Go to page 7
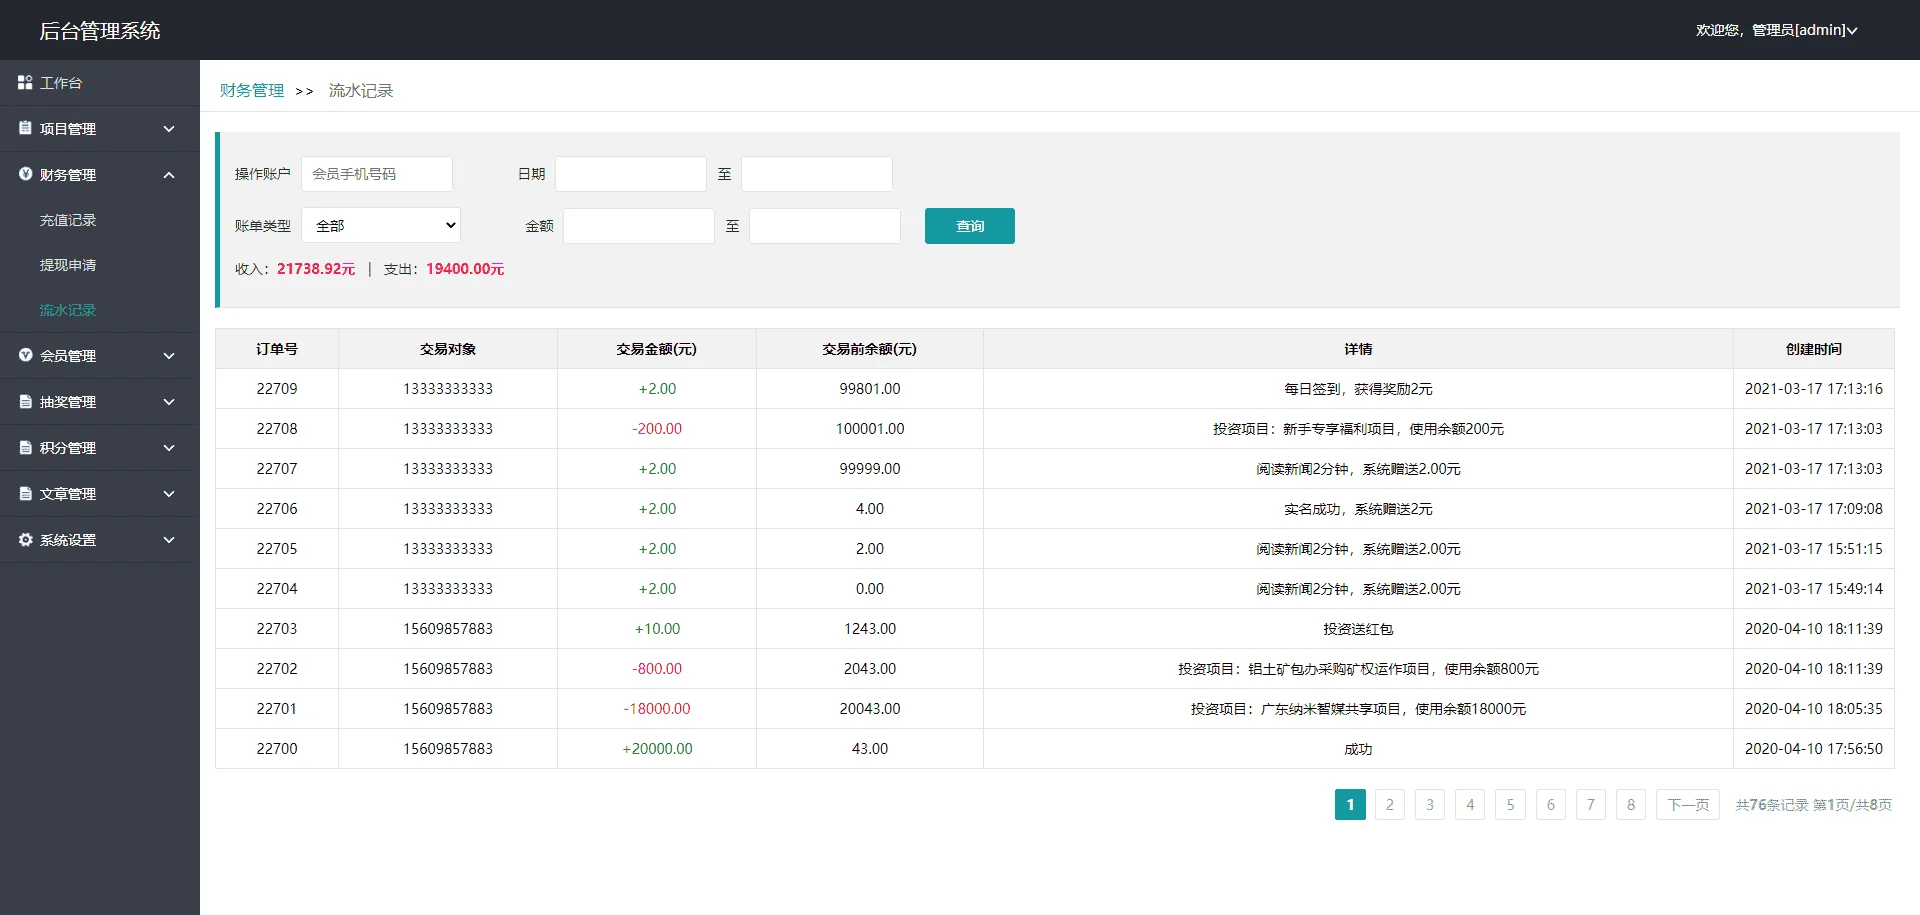Screen dimensions: 1920x915 1591,805
